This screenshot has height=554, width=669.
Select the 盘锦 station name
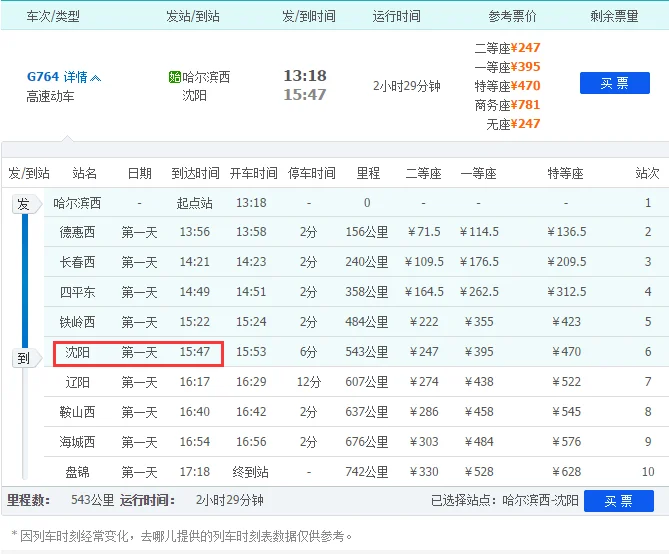point(77,472)
